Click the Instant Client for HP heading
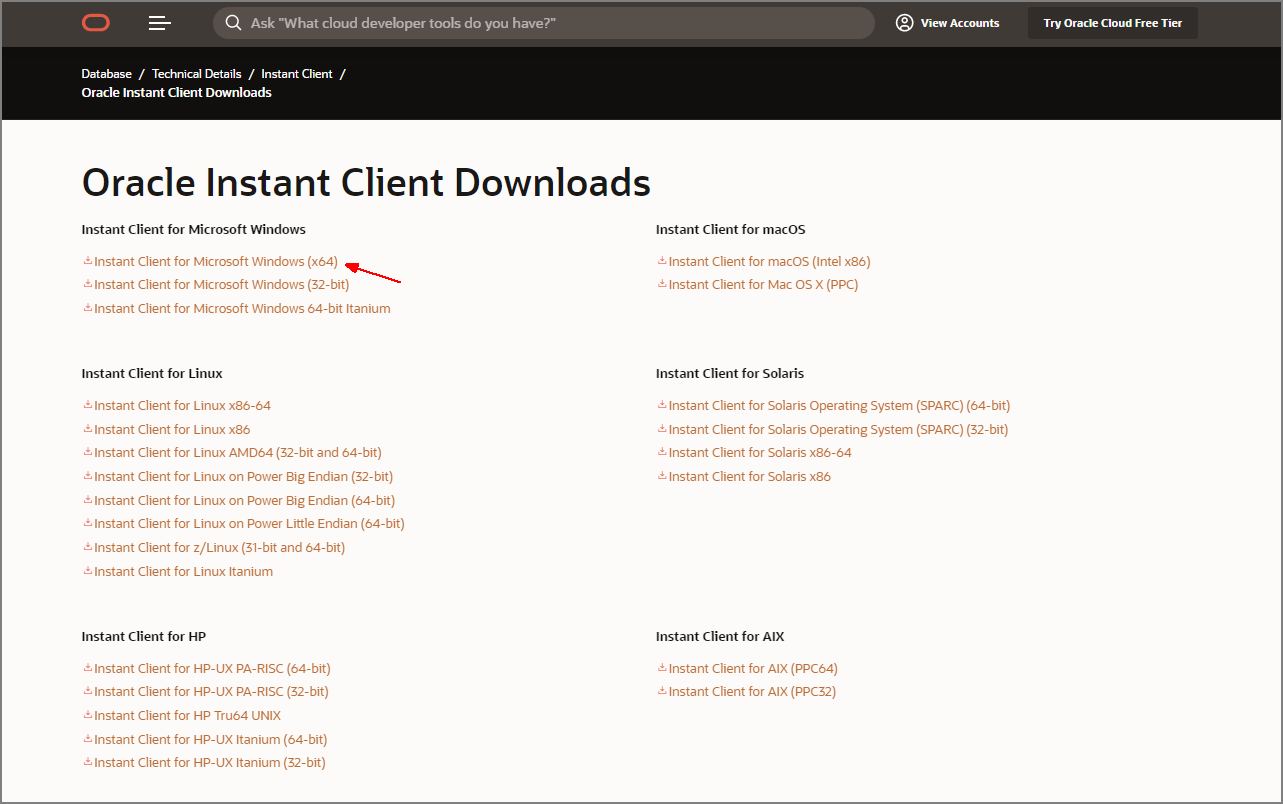 point(144,636)
